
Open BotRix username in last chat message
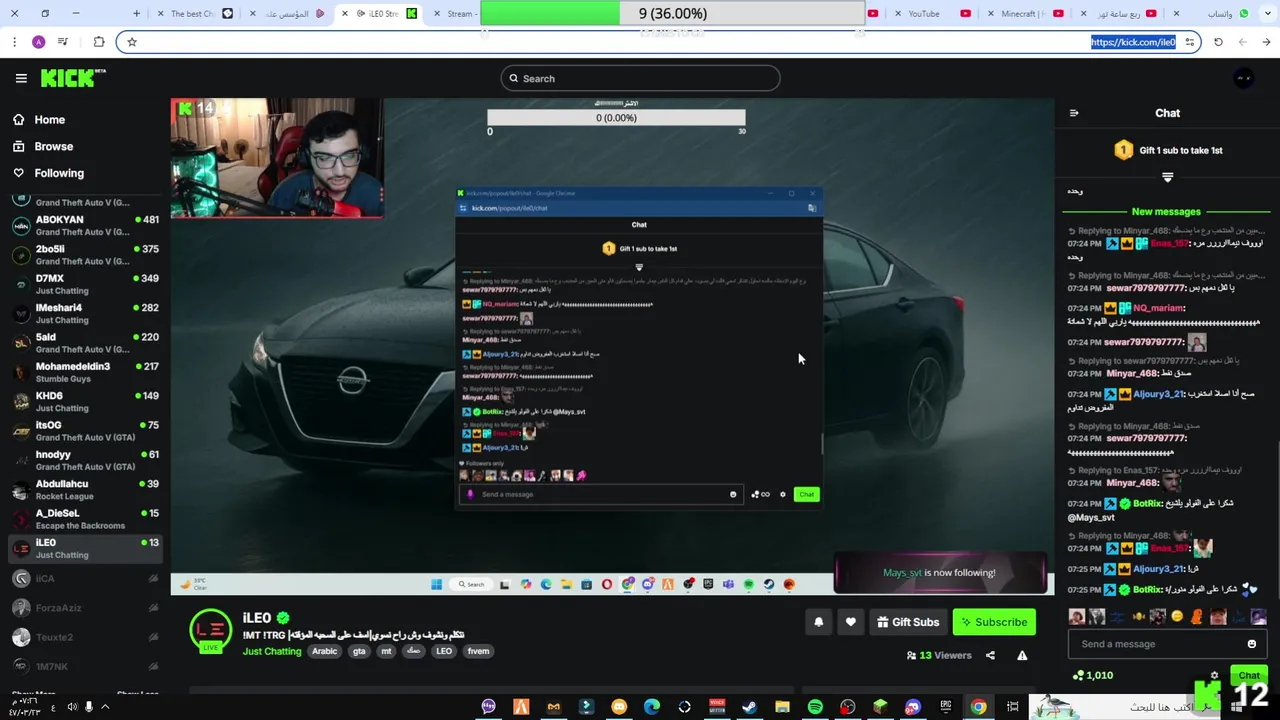tap(1147, 589)
